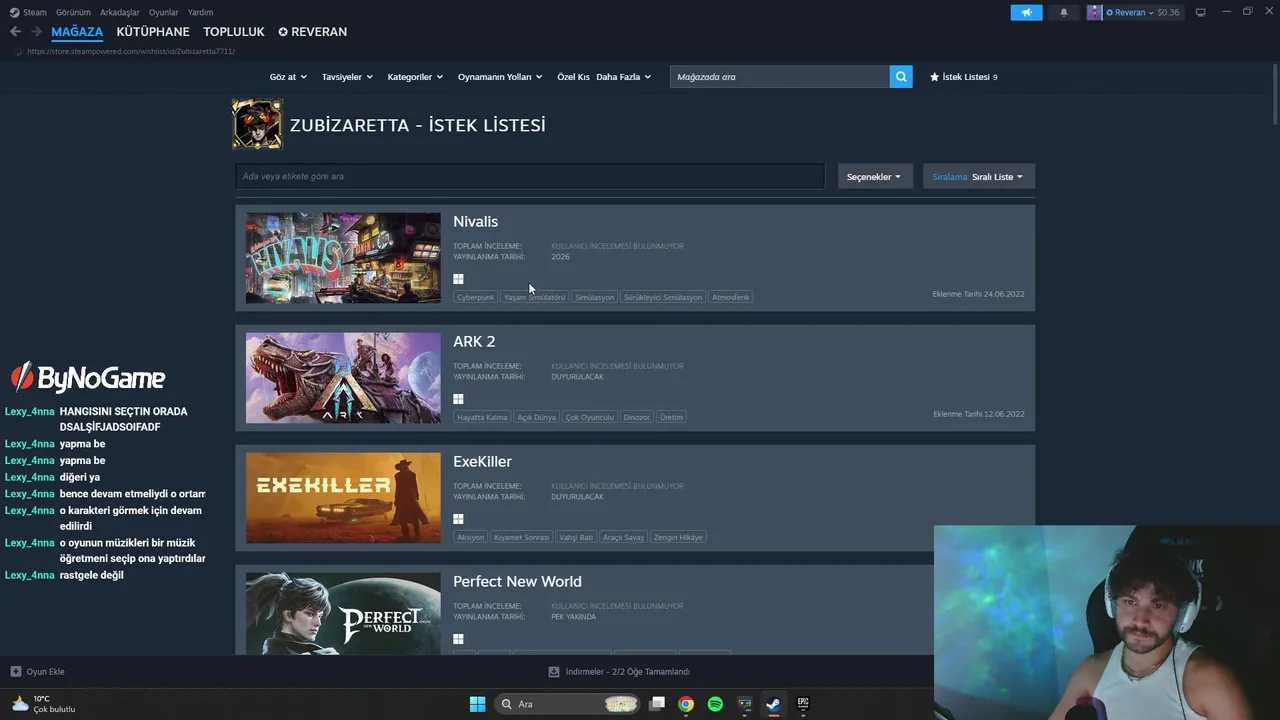Expand the Tavsiyeler dropdown
Screen dimensions: 1280x720
[x=347, y=77]
